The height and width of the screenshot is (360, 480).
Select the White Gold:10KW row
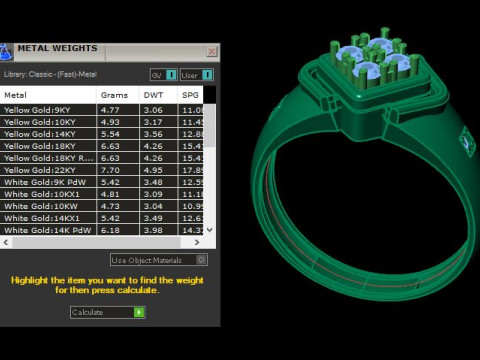tap(101, 206)
